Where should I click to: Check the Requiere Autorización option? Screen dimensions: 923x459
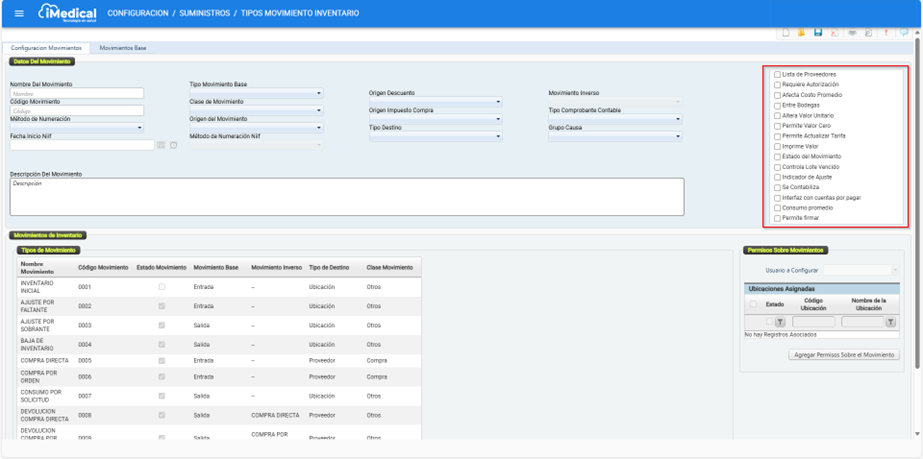click(x=777, y=85)
